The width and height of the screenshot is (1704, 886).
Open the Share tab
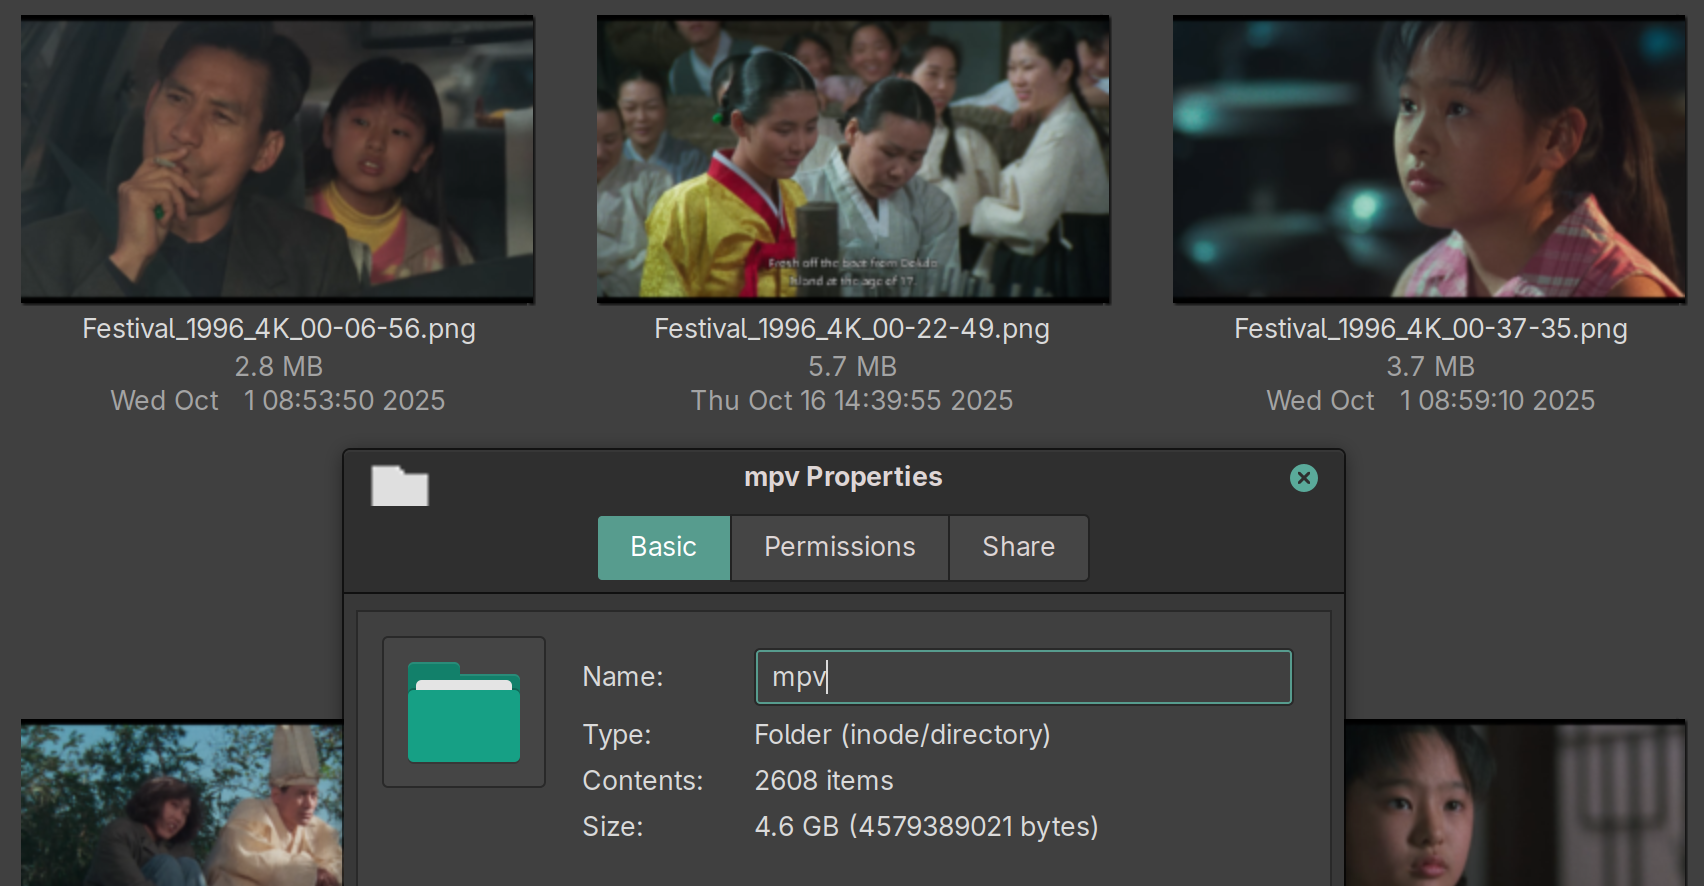pos(1019,547)
